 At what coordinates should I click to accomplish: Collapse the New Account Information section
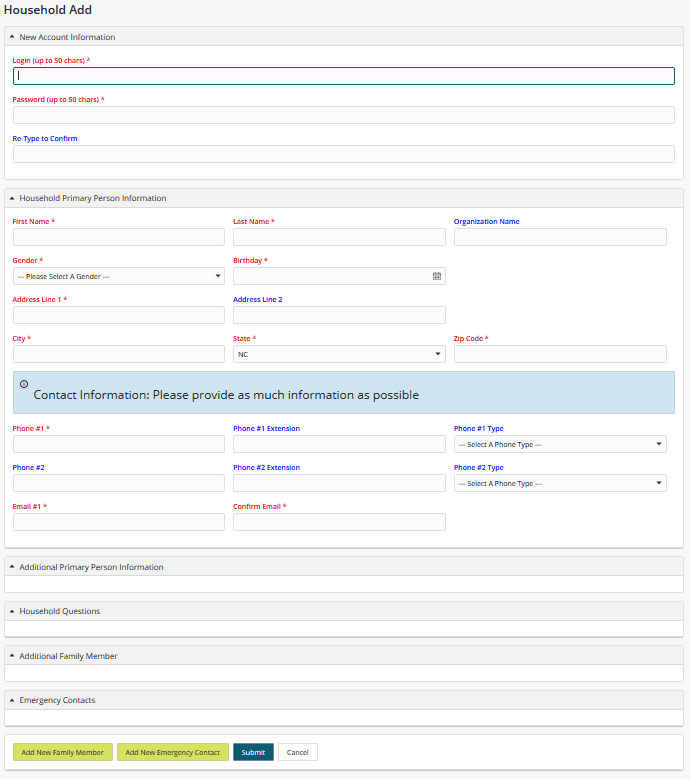pyautogui.click(x=12, y=37)
